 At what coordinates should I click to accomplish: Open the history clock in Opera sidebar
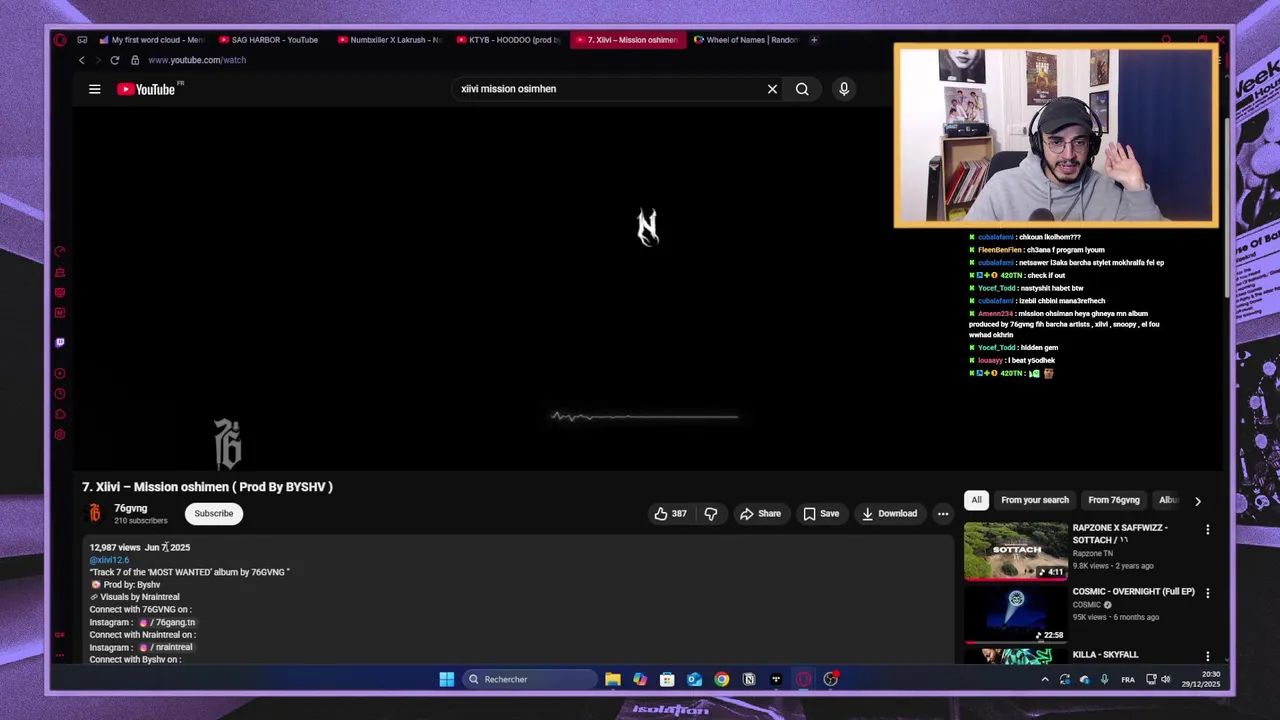tap(60, 394)
